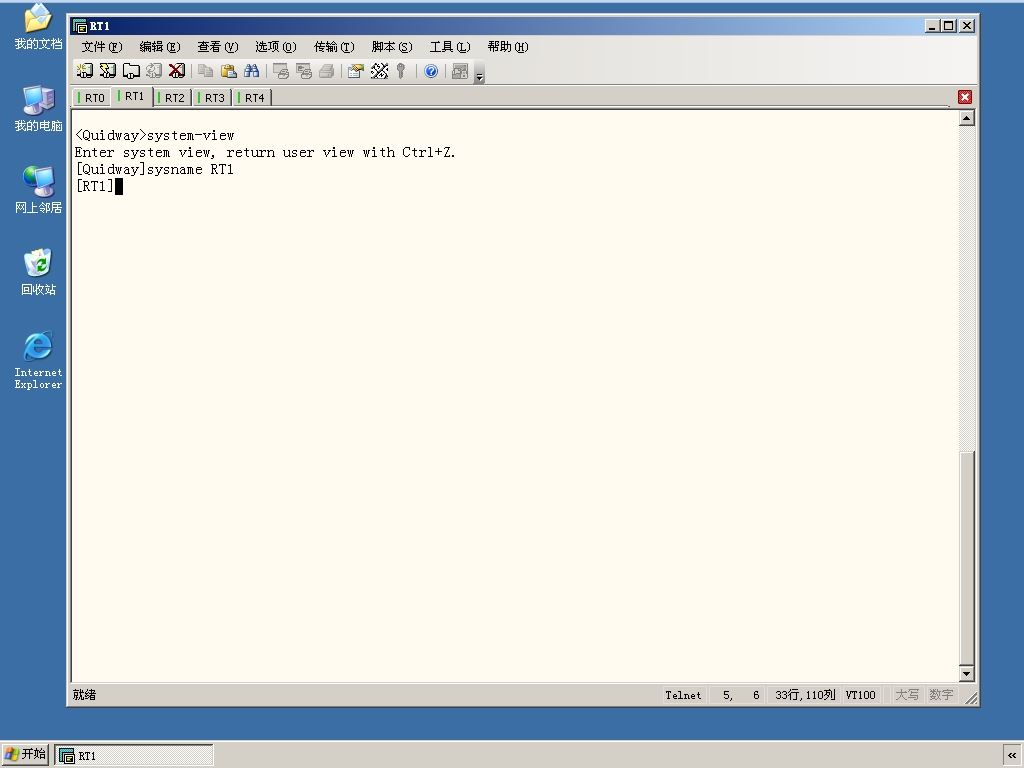This screenshot has height=768, width=1024.
Task: Click the terminal scrollbar down arrow
Action: tap(967, 673)
